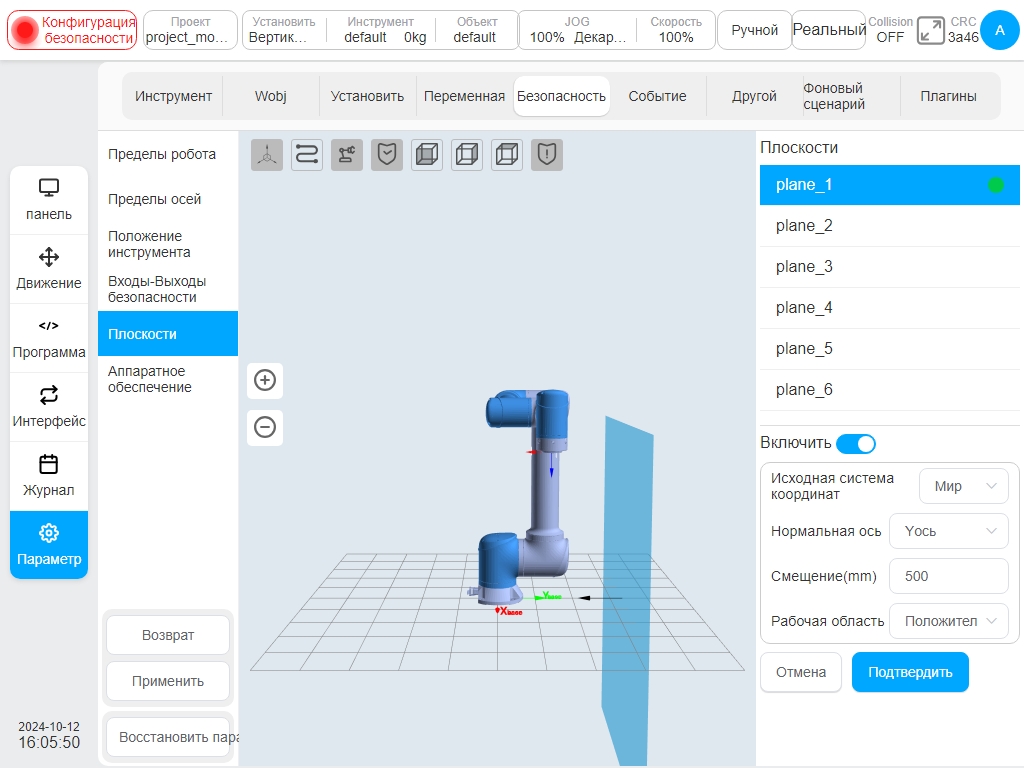Click the CRC 3a46 checksum label
The image size is (1024, 768).
(963, 30)
